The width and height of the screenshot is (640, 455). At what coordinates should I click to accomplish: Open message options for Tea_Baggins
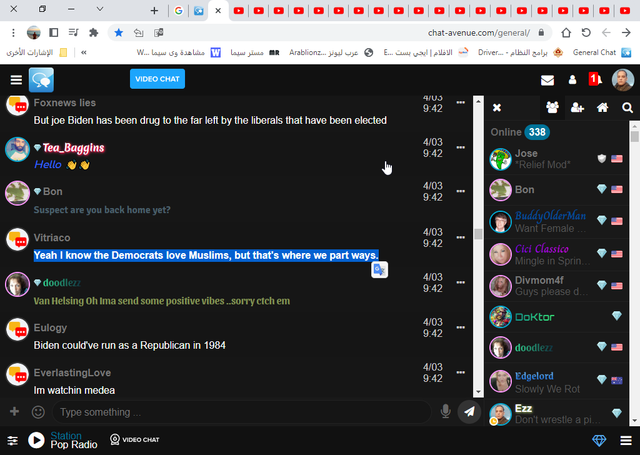pos(460,147)
